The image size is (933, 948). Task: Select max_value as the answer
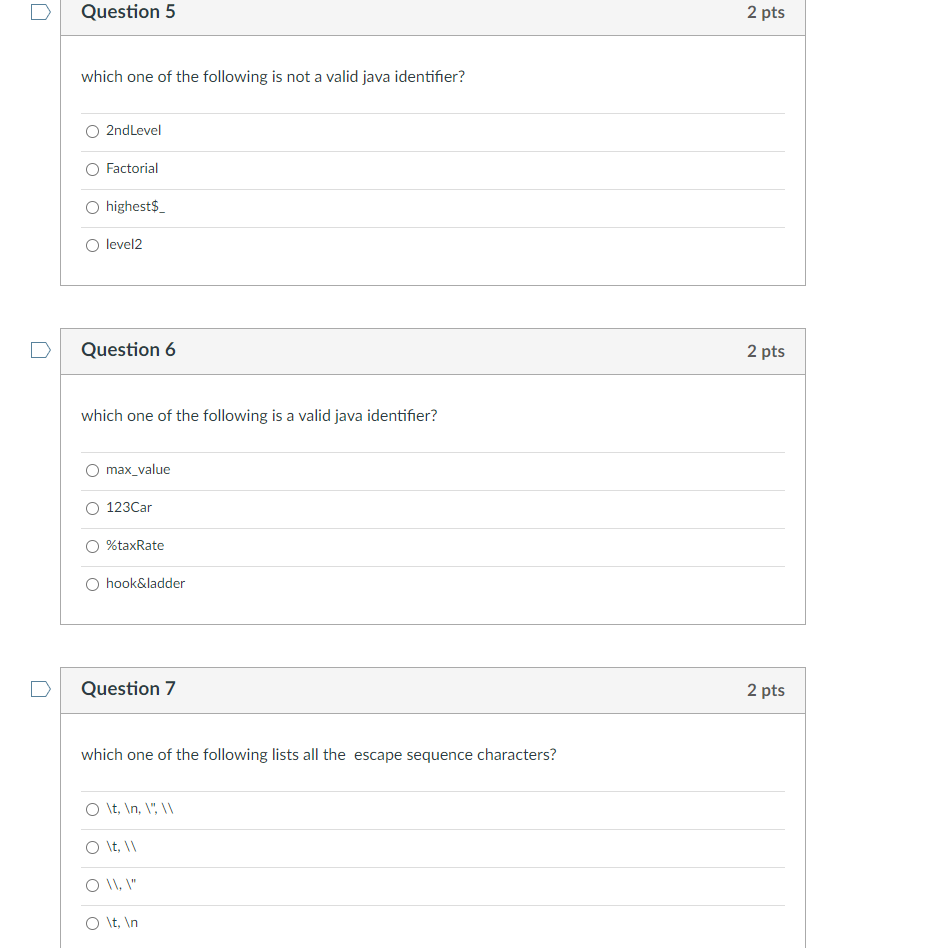(x=93, y=470)
